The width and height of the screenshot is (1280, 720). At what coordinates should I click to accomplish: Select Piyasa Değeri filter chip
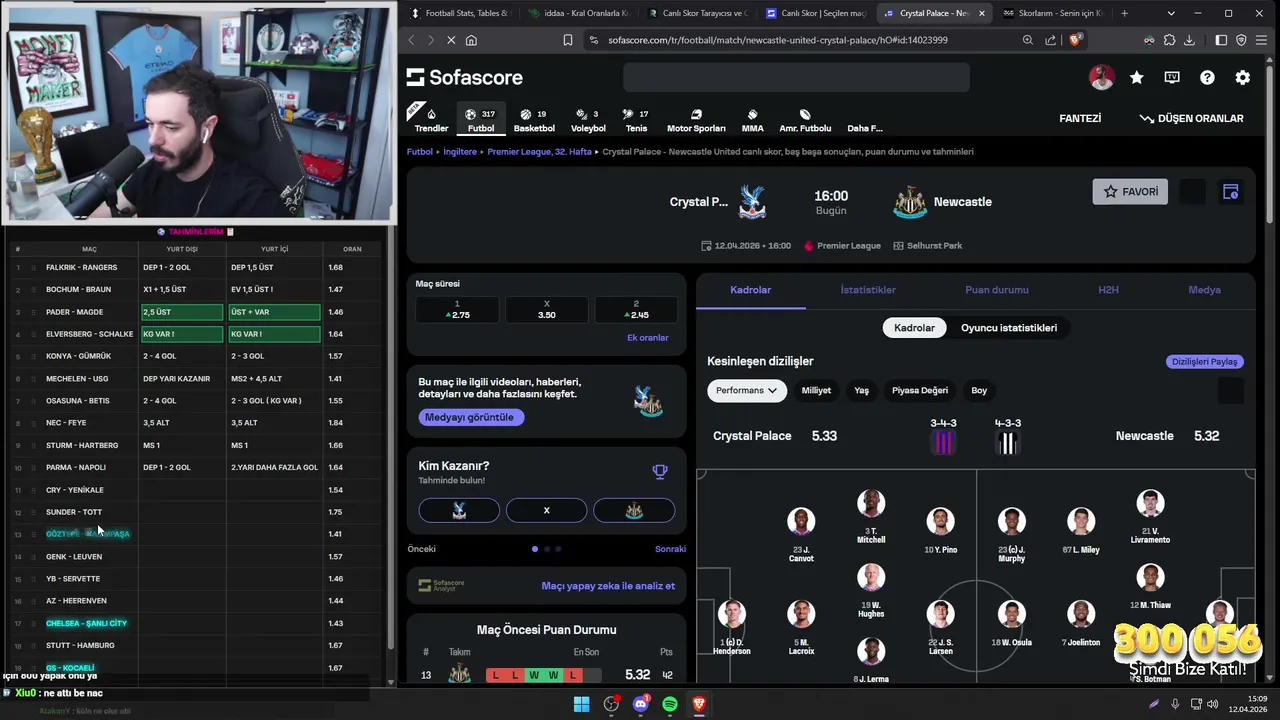[920, 391]
